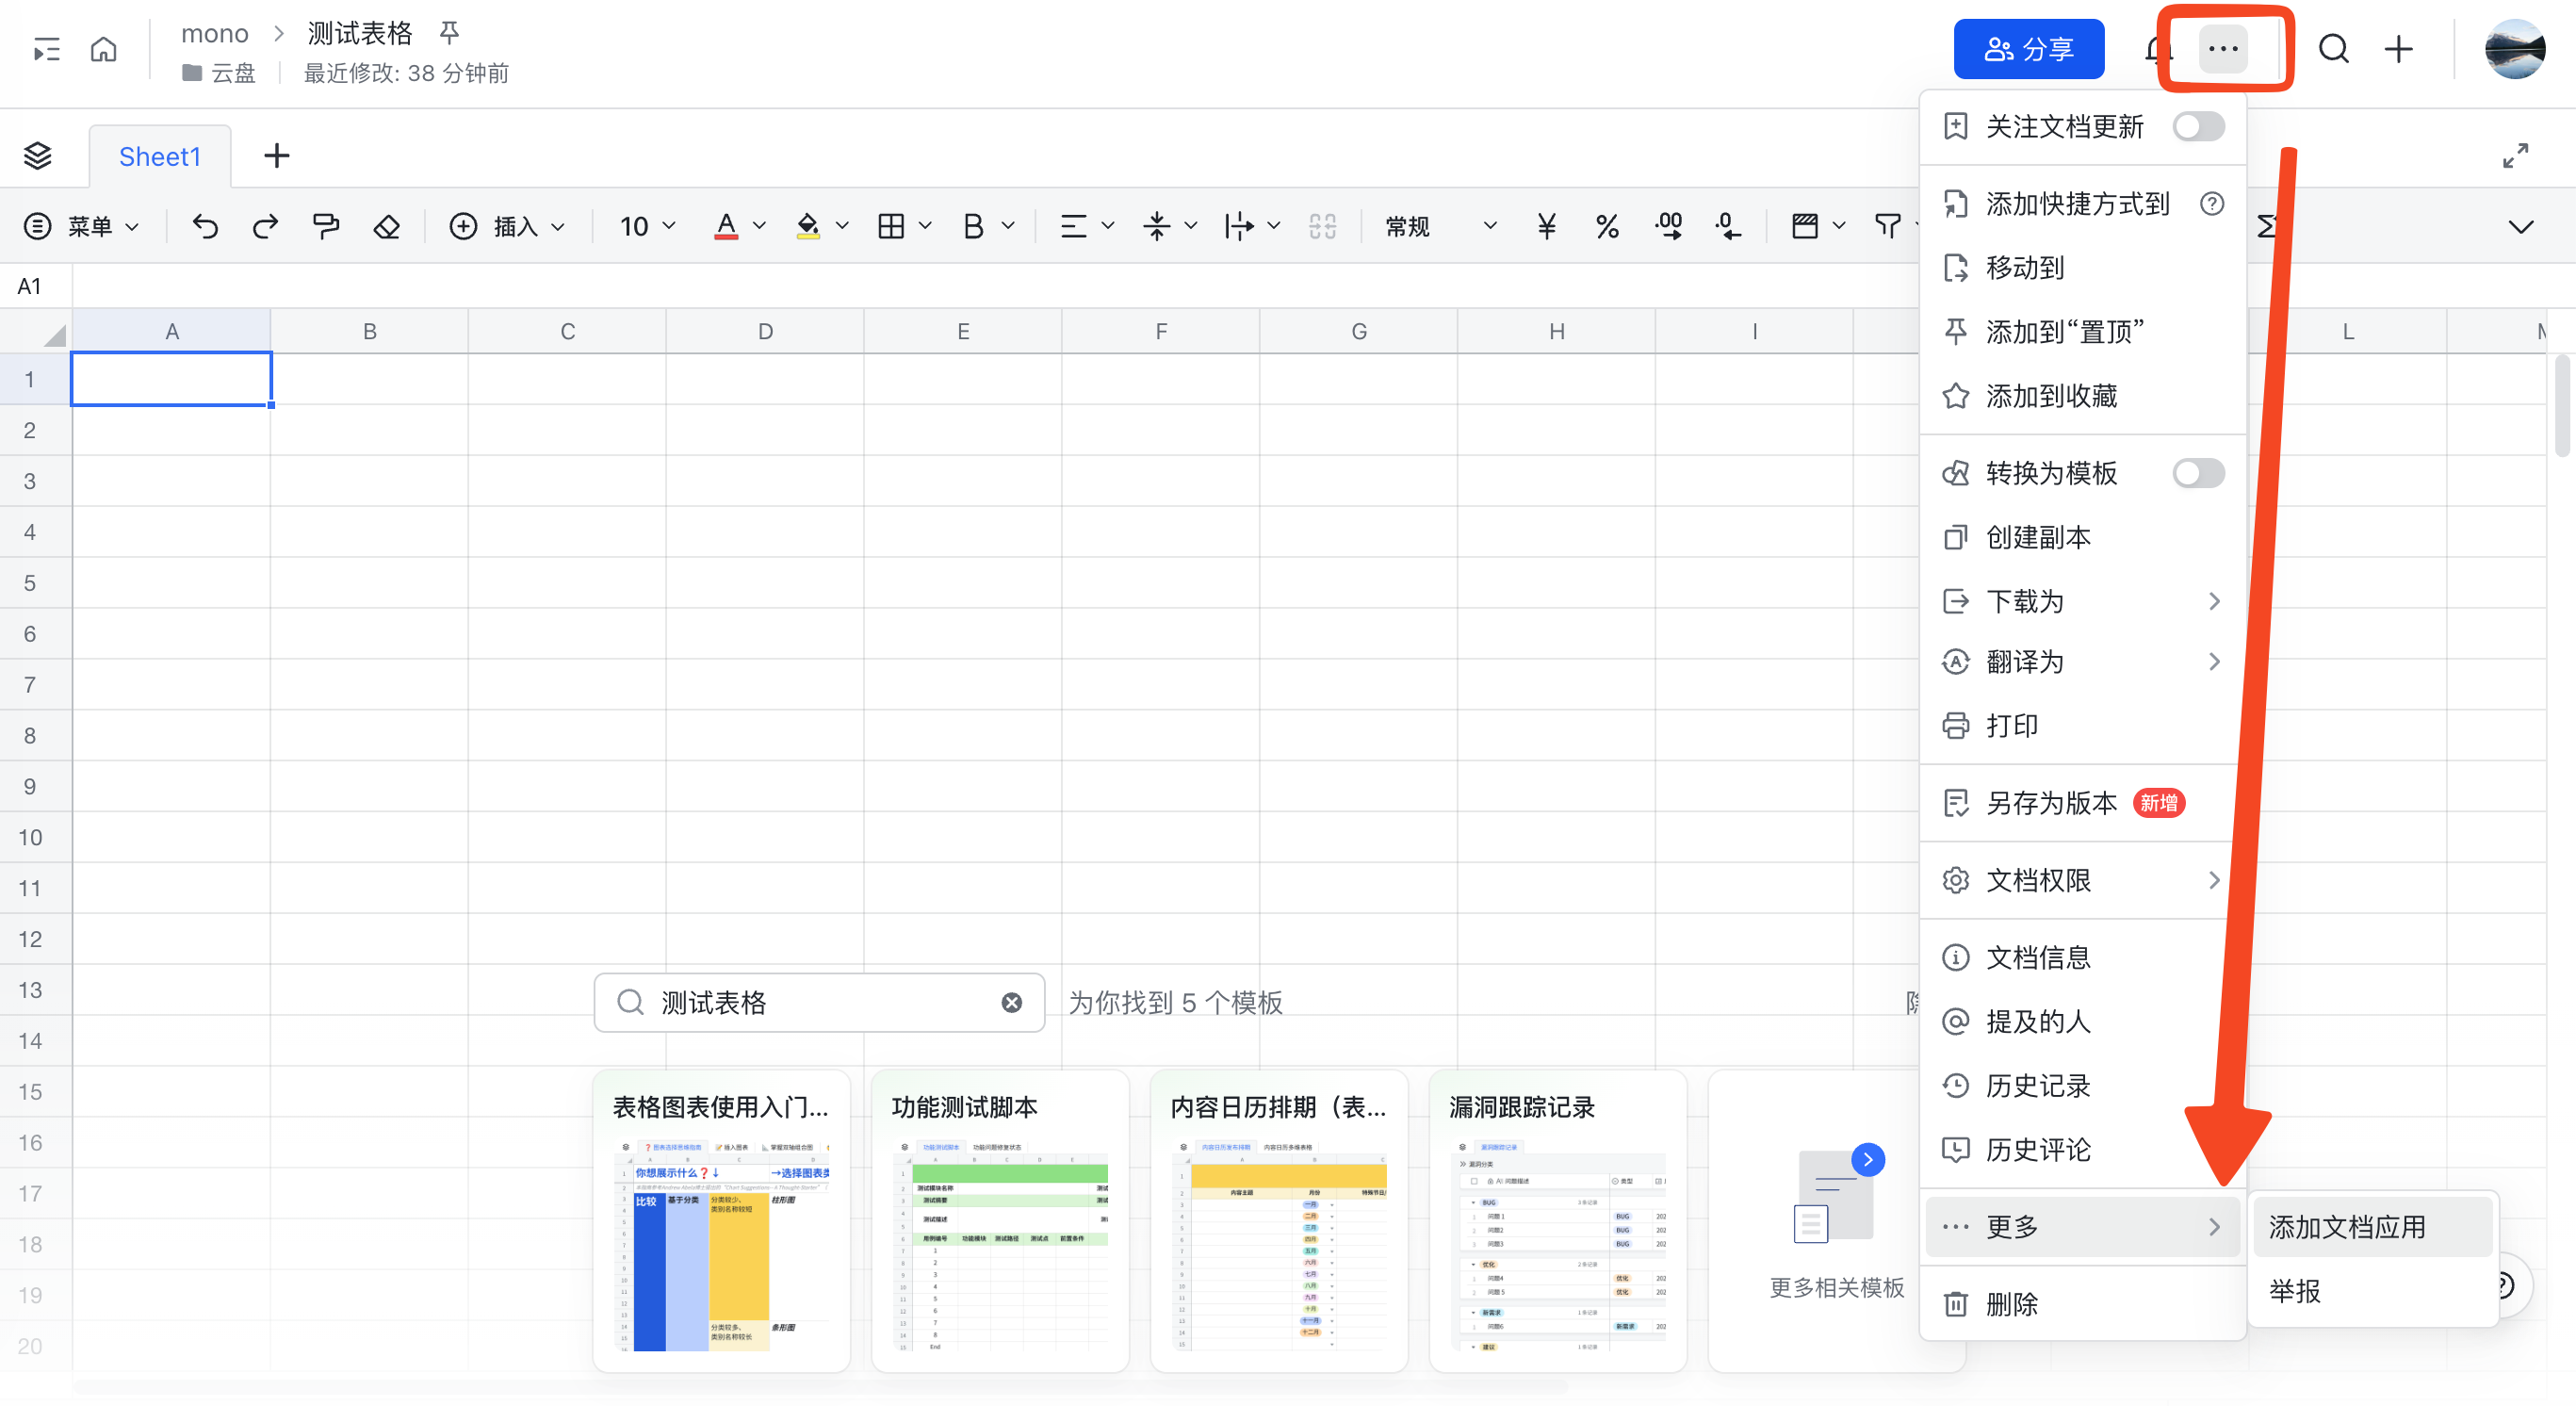Clear the 测试表格 template search field
Image resolution: width=2576 pixels, height=1406 pixels.
coord(1011,1002)
